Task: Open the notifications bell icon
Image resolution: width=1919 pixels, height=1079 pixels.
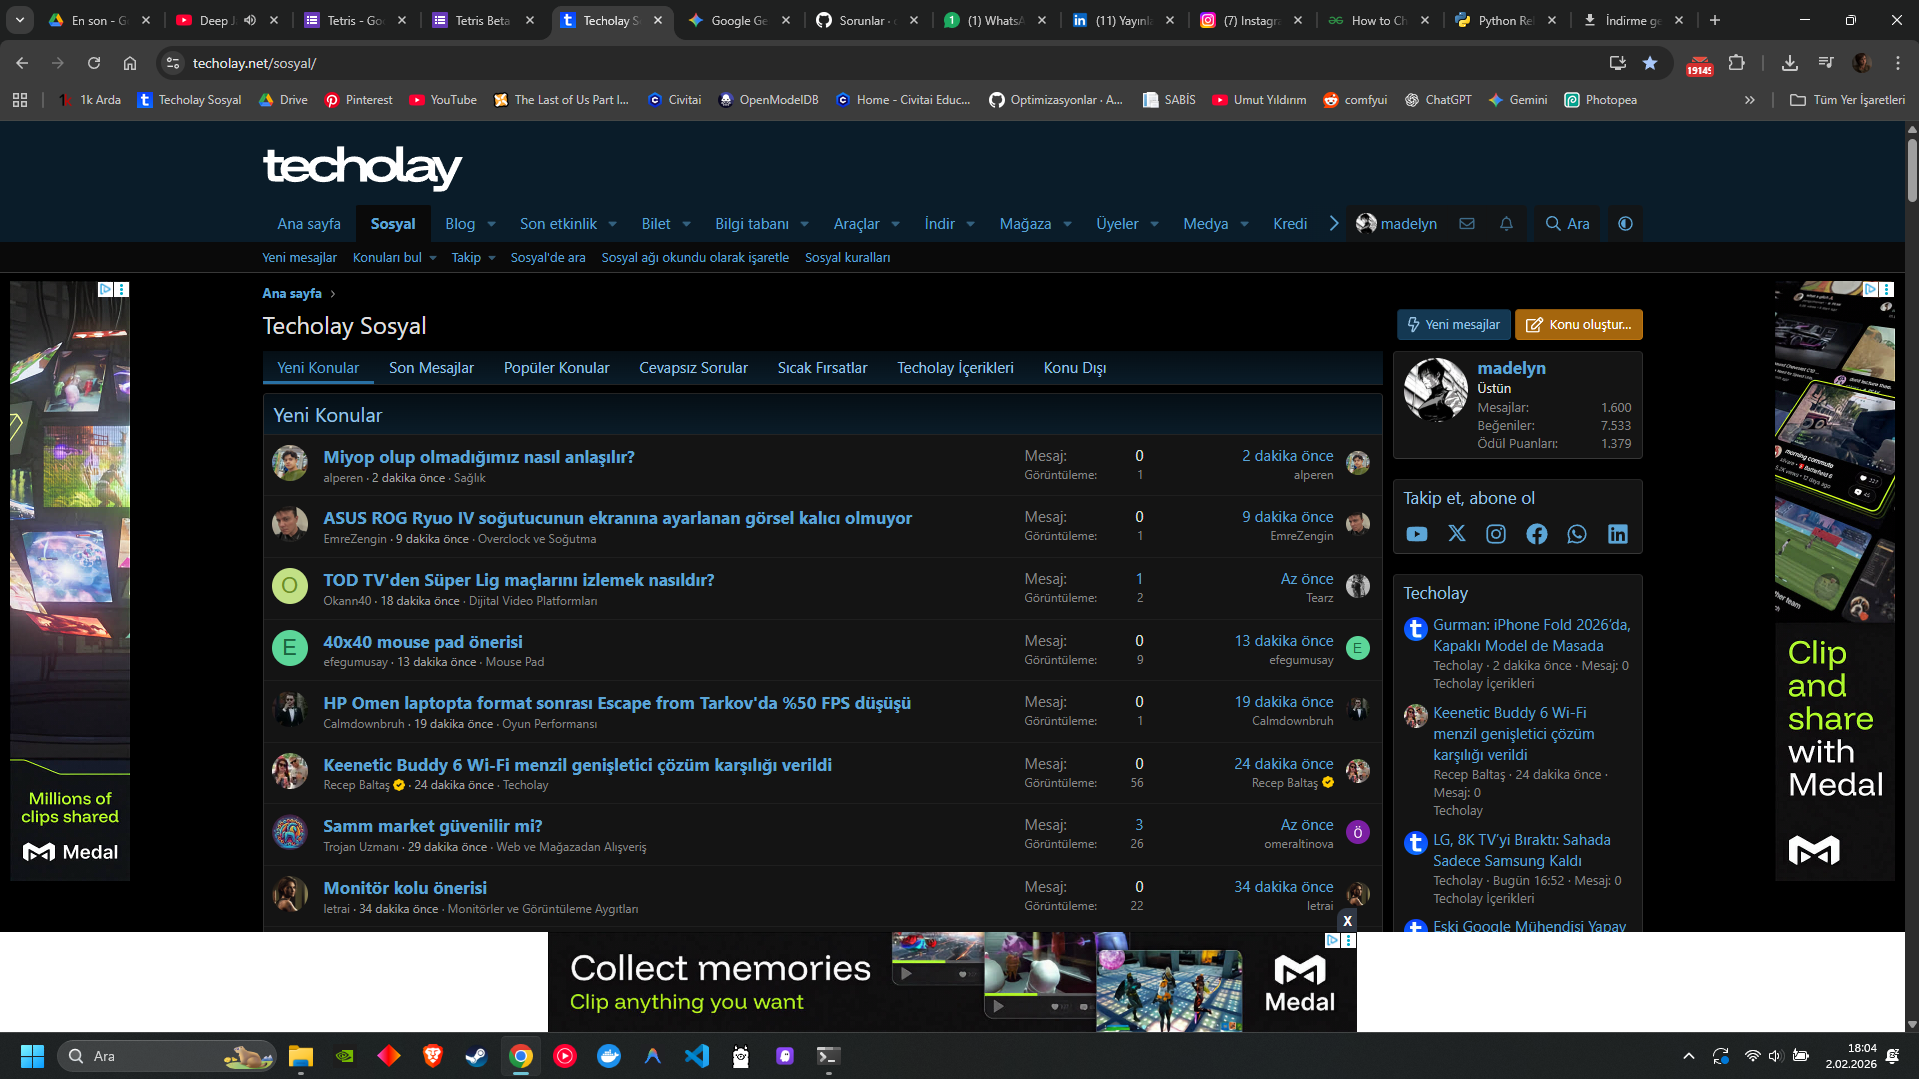Action: (1506, 224)
